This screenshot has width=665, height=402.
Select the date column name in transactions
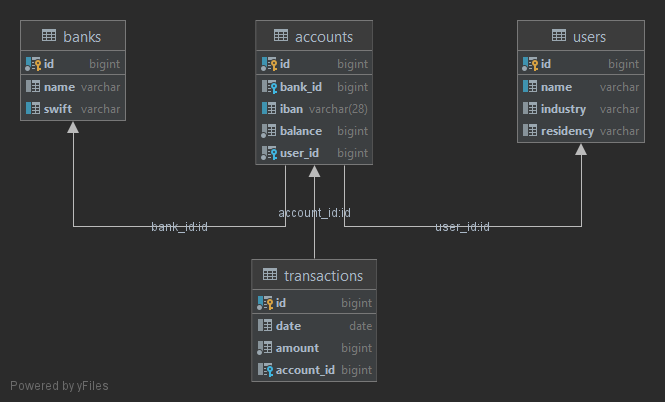[288, 326]
